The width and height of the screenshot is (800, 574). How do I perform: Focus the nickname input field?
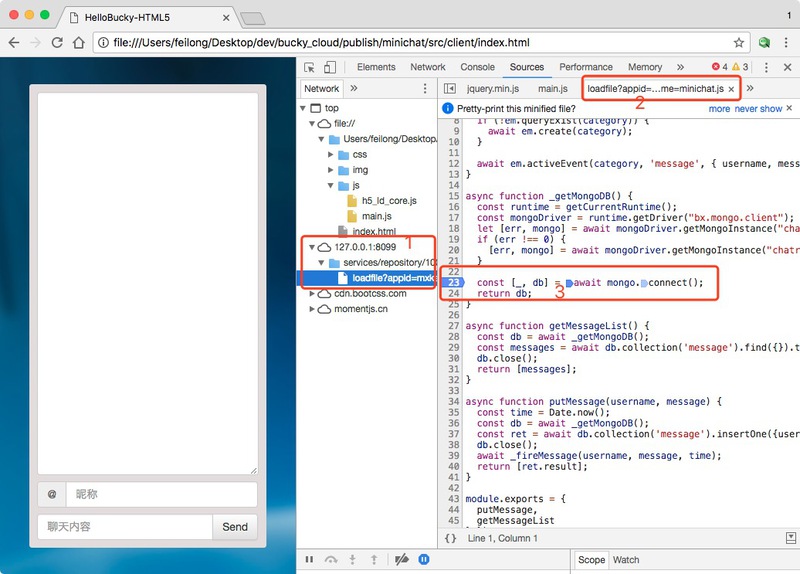coord(161,494)
